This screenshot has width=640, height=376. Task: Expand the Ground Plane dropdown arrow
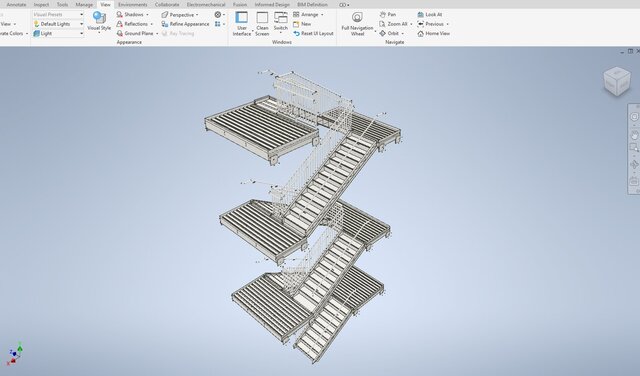(x=157, y=33)
